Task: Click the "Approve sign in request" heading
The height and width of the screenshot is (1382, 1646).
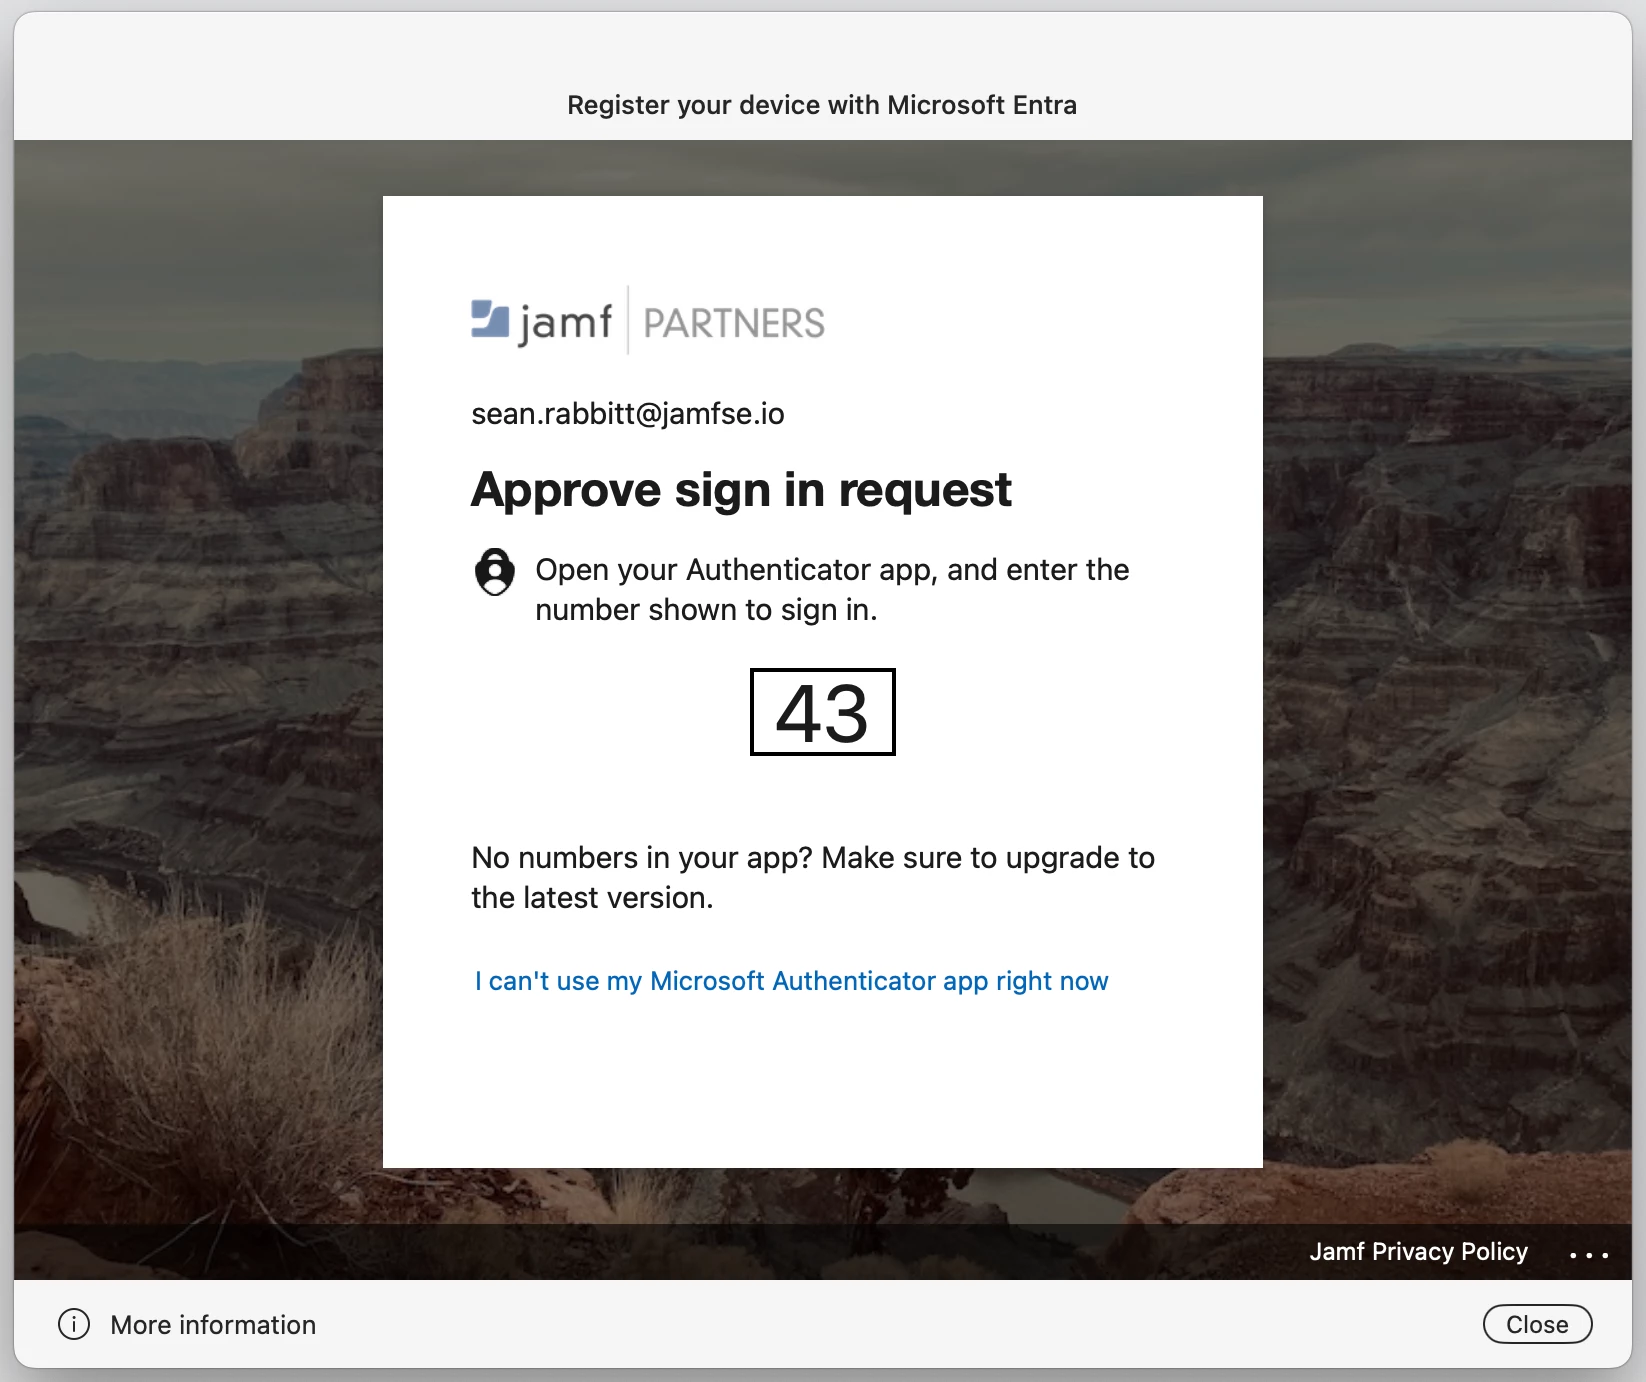Action: click(741, 490)
